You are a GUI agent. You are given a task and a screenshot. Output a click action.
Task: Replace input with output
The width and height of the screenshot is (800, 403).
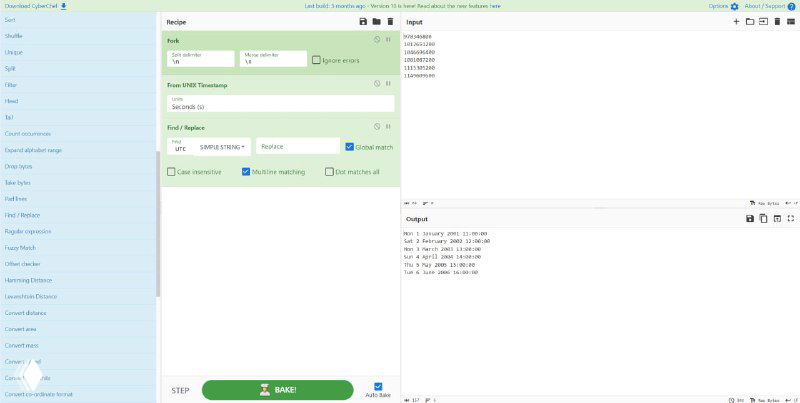click(x=777, y=218)
